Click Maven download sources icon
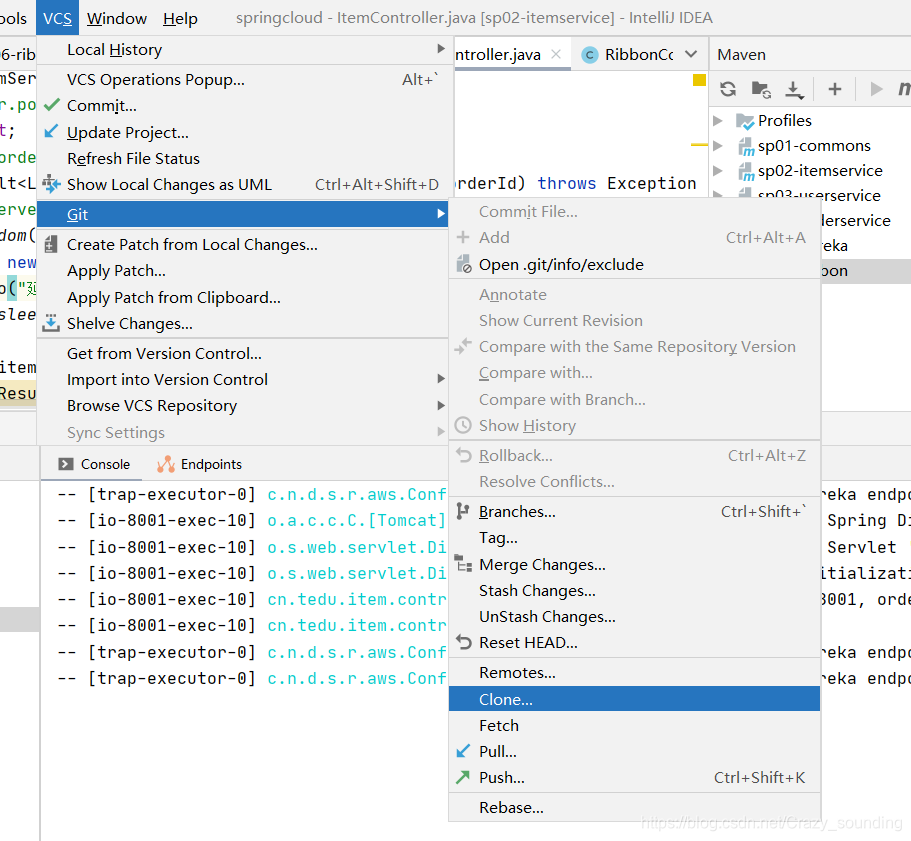Screen dimensions: 911x841 point(794,89)
